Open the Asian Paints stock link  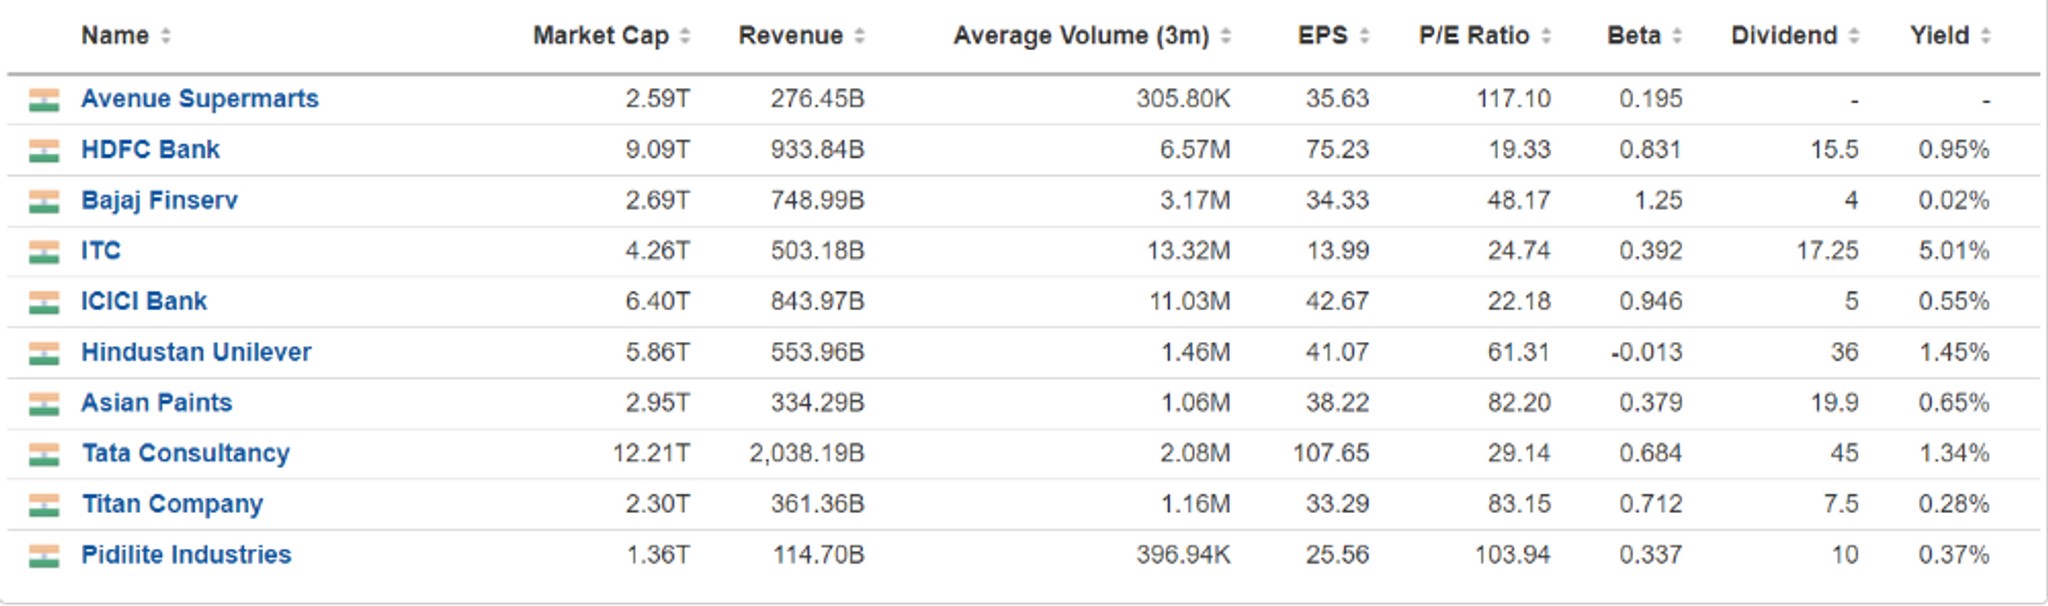click(156, 403)
